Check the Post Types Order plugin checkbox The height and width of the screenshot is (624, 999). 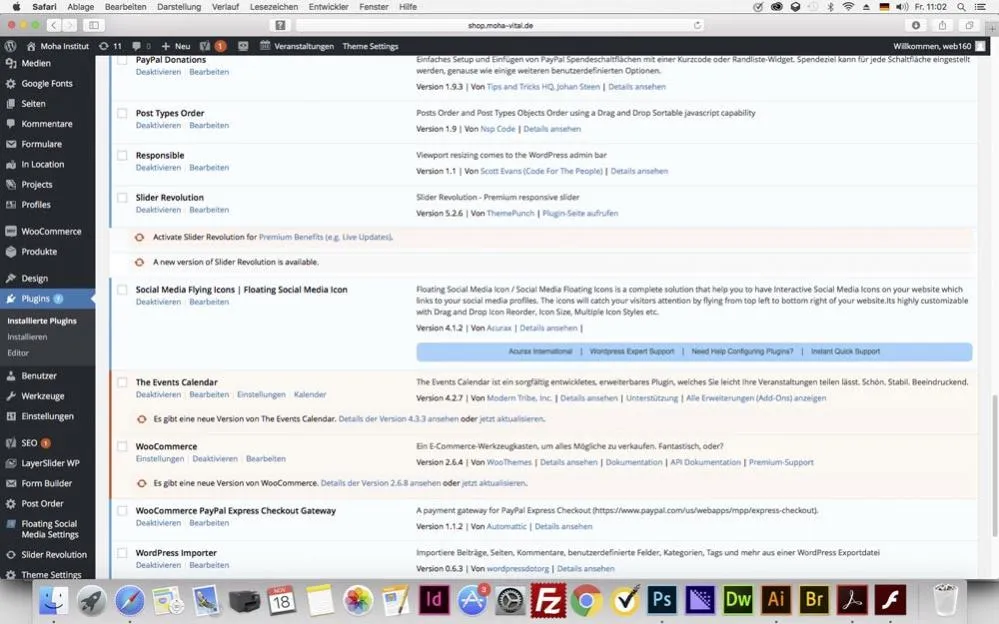point(122,113)
